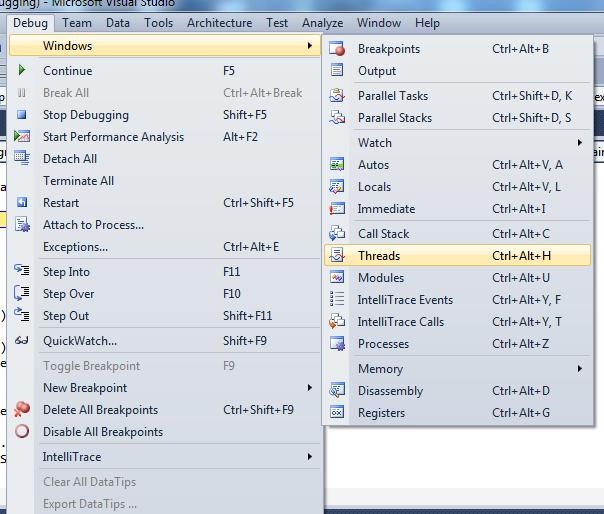
Task: Expand the Windows submenu arrow
Action: pyautogui.click(x=310, y=45)
